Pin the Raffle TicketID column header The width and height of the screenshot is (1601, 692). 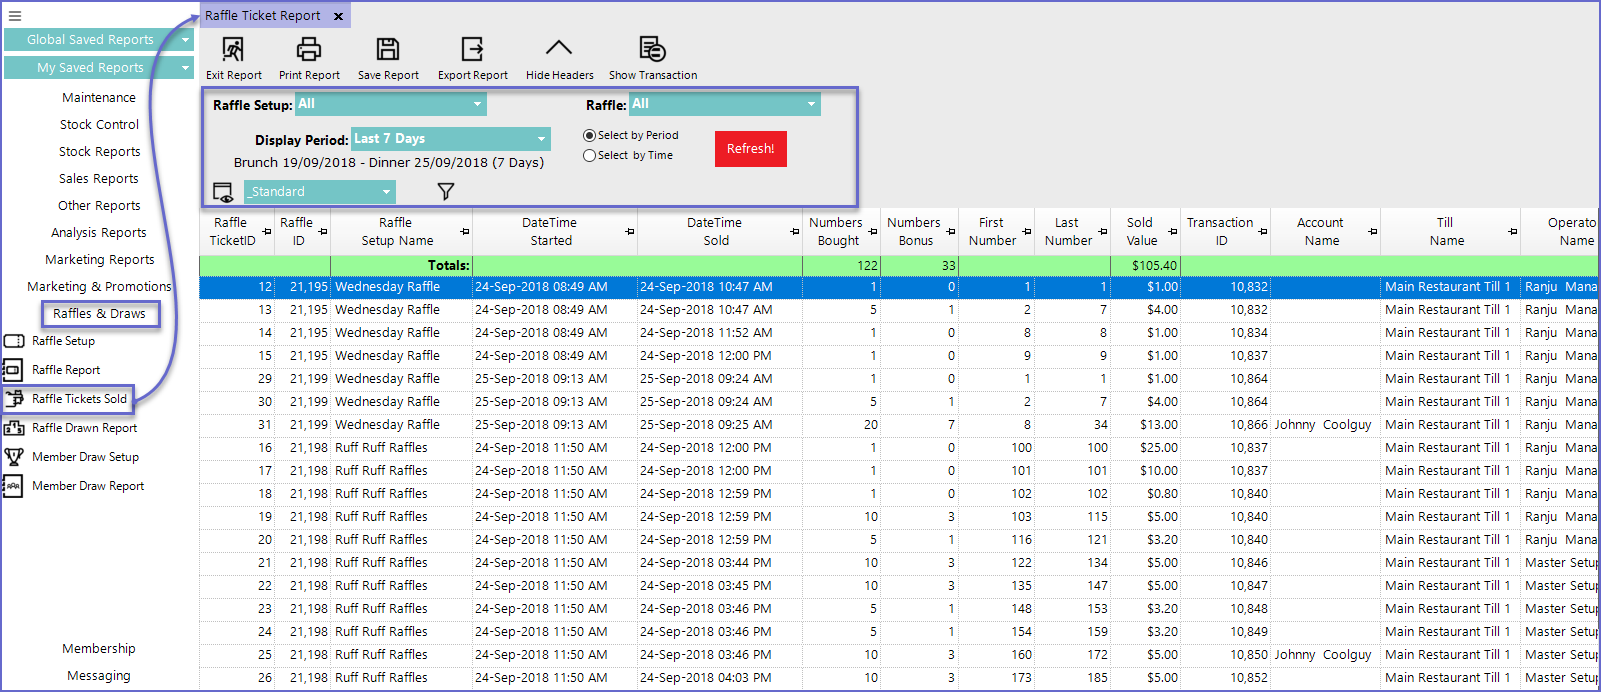[267, 232]
